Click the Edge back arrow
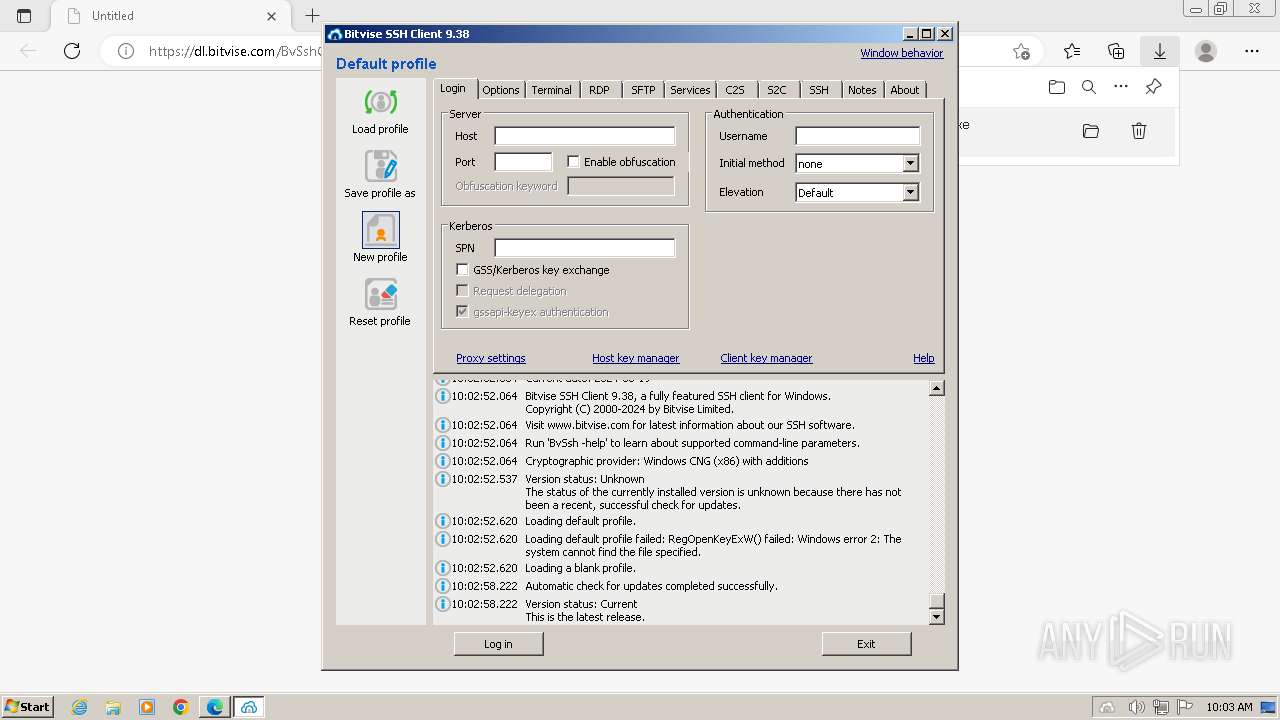The height and width of the screenshot is (720, 1280). 28,51
